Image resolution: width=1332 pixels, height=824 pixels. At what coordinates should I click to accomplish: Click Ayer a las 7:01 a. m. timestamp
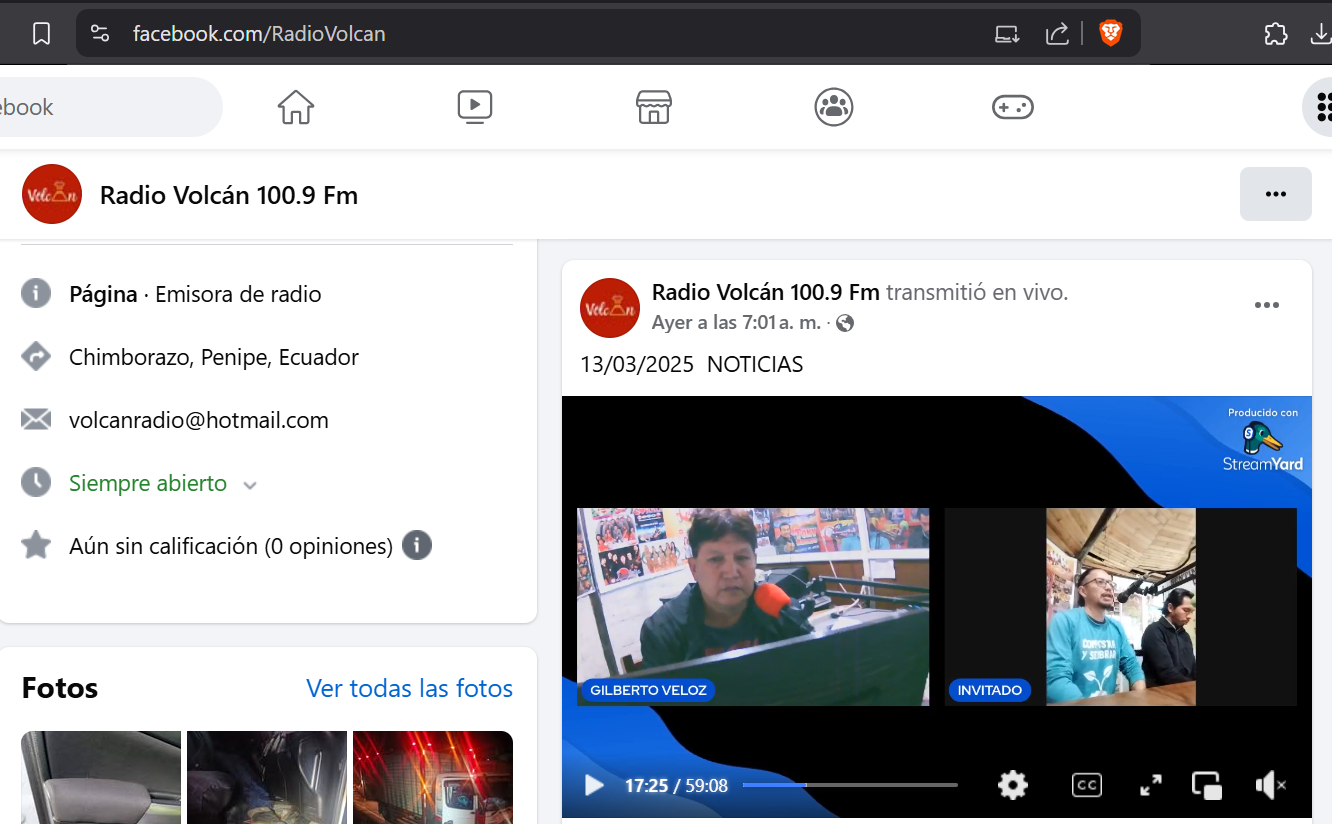pos(736,323)
